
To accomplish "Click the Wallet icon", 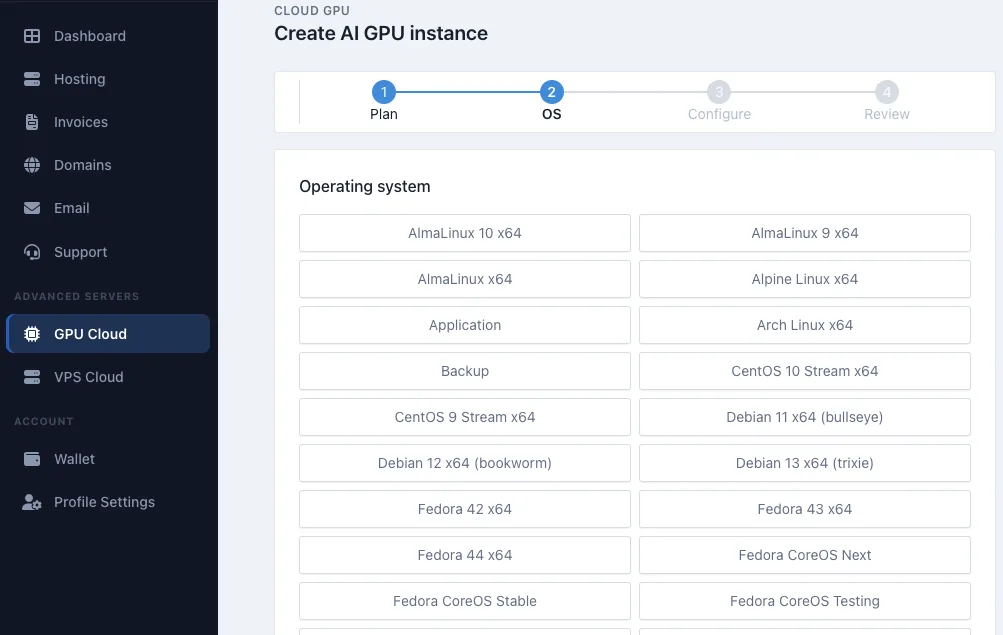I will 32,459.
